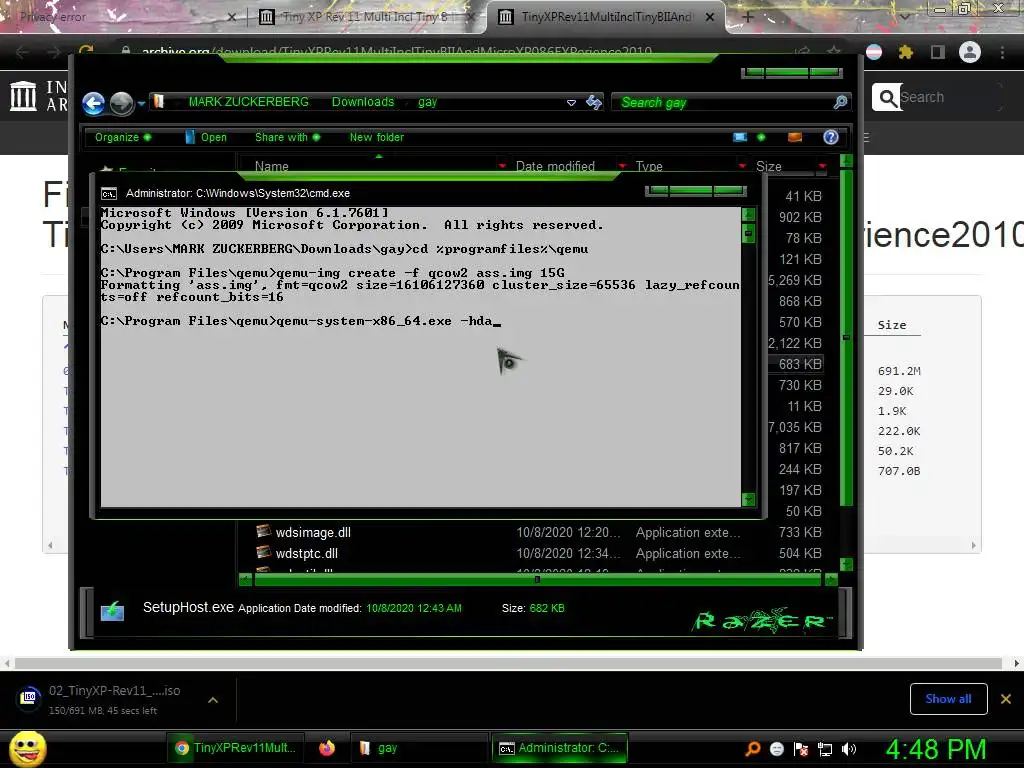Open the recent locations dropdown beside forward arrow

[x=140, y=103]
